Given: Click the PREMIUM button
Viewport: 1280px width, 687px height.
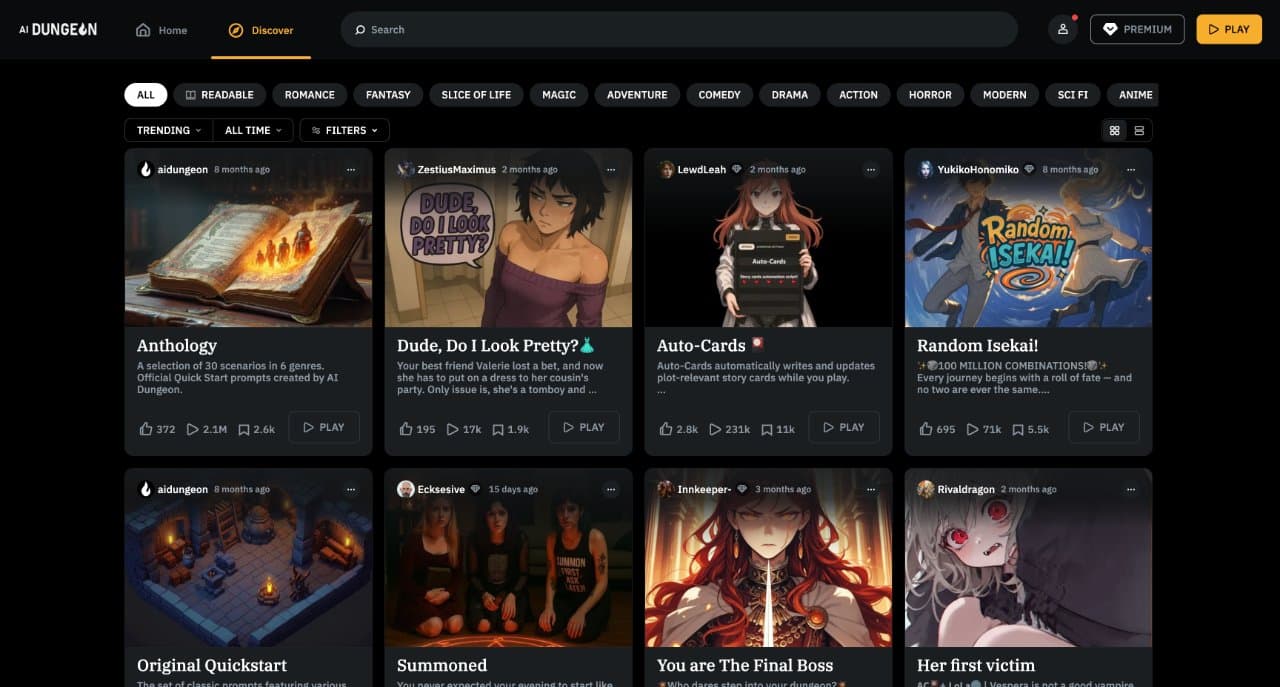Looking at the screenshot, I should click(x=1137, y=29).
